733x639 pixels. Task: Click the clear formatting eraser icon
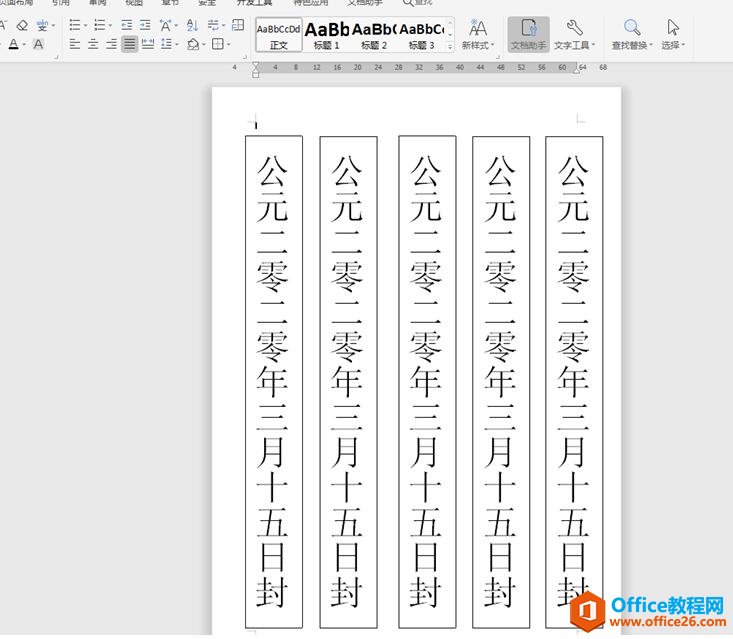[22, 25]
